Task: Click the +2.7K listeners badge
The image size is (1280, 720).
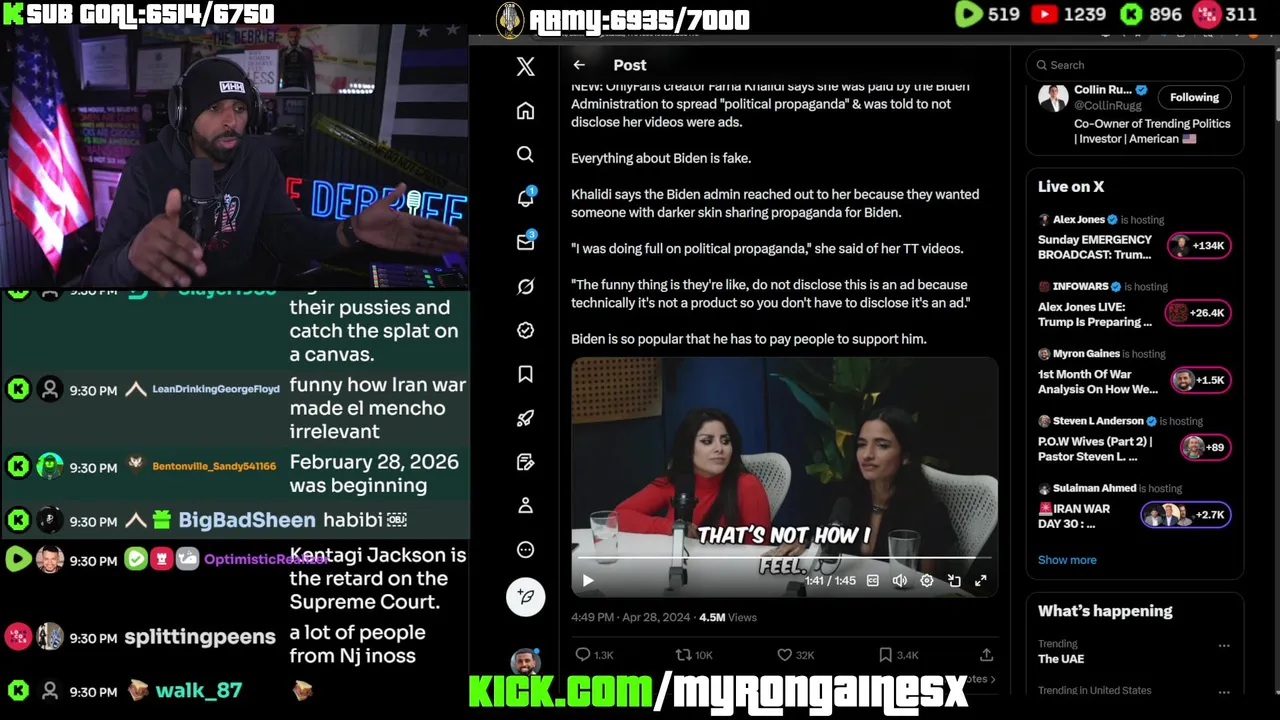Action: pyautogui.click(x=1185, y=515)
